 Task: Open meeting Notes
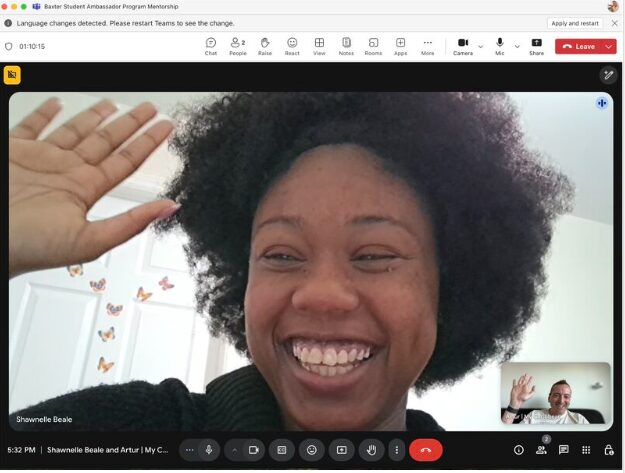(x=346, y=46)
